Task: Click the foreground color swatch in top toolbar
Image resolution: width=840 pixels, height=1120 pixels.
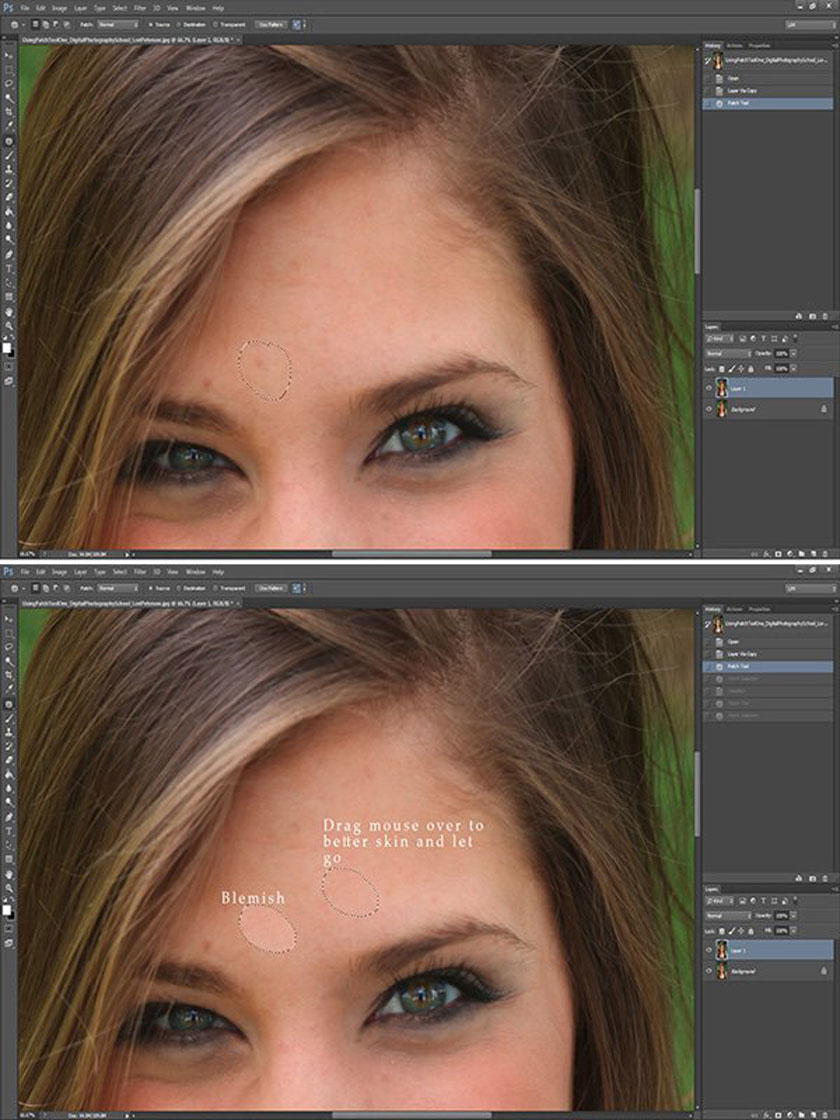Action: click(7, 346)
